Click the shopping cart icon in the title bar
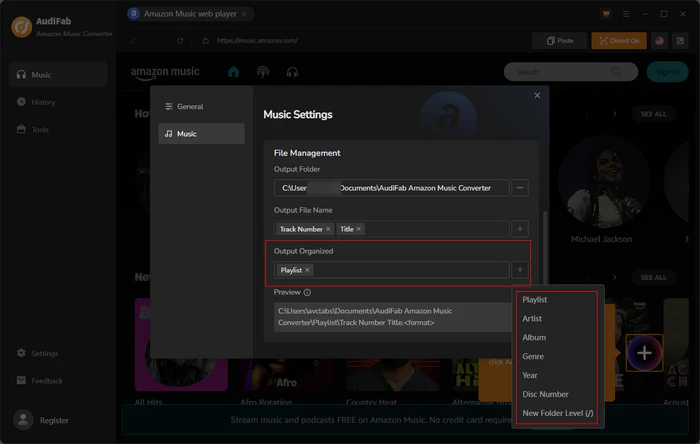Screen dimensions: 700x444 point(606,14)
